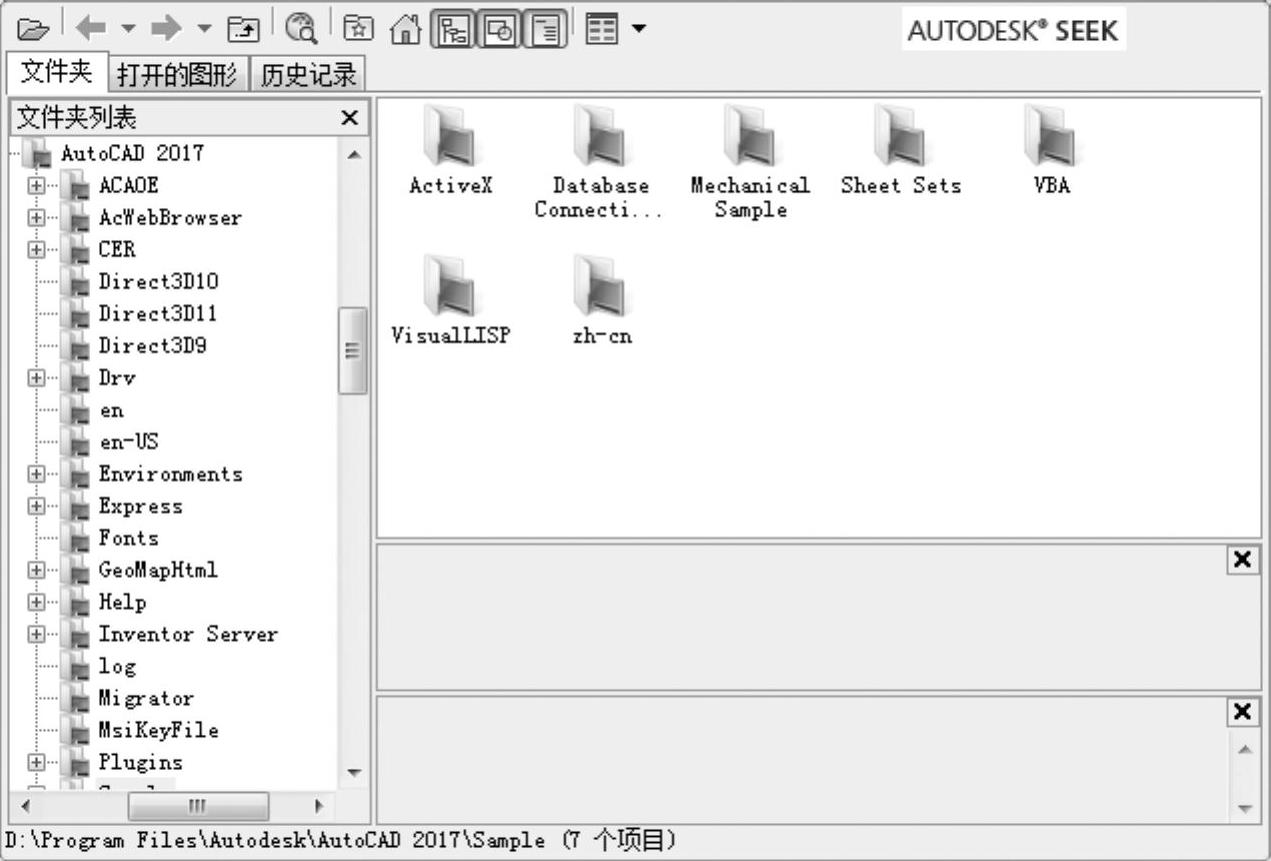Open the Views dropdown arrow
This screenshot has width=1271, height=861.
[x=637, y=29]
